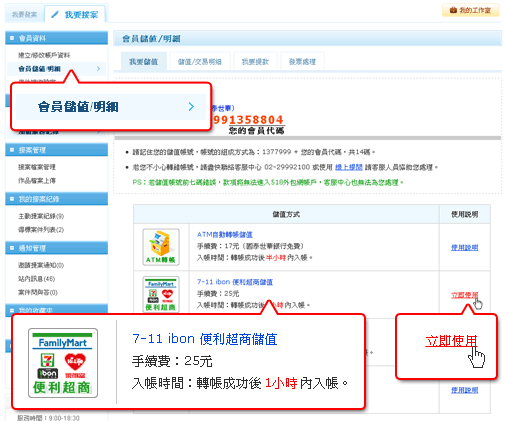Click the square icon beside 通知管理 header
Screen dimensions: 505x421
point(12,248)
